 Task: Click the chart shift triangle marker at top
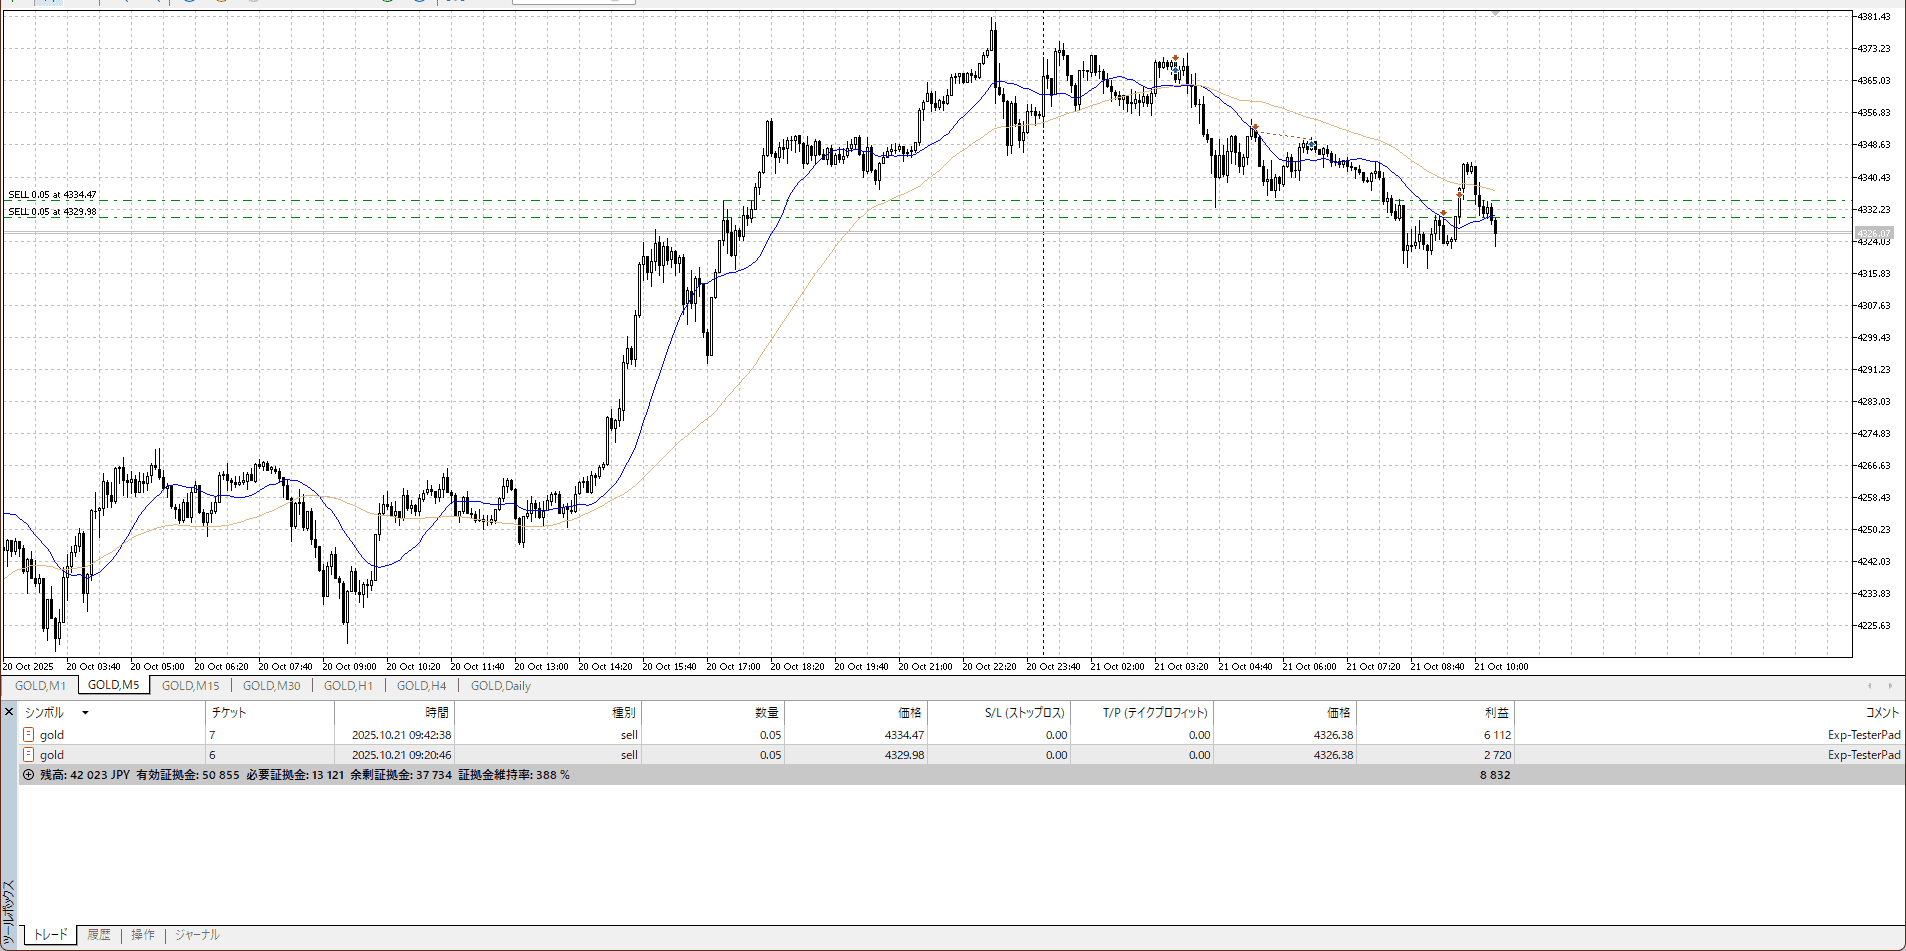(x=1495, y=13)
